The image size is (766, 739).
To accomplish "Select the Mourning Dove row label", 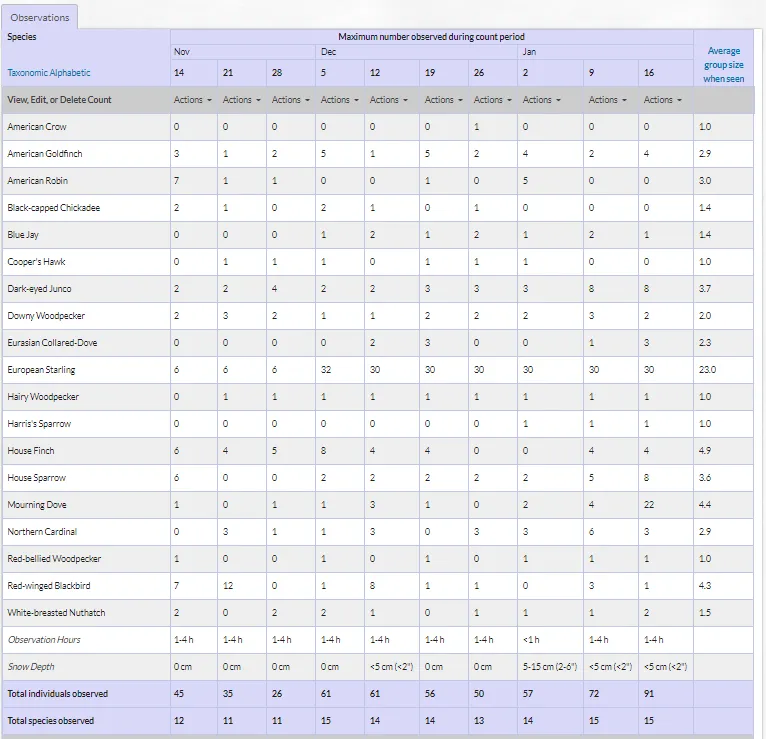I will coord(37,505).
